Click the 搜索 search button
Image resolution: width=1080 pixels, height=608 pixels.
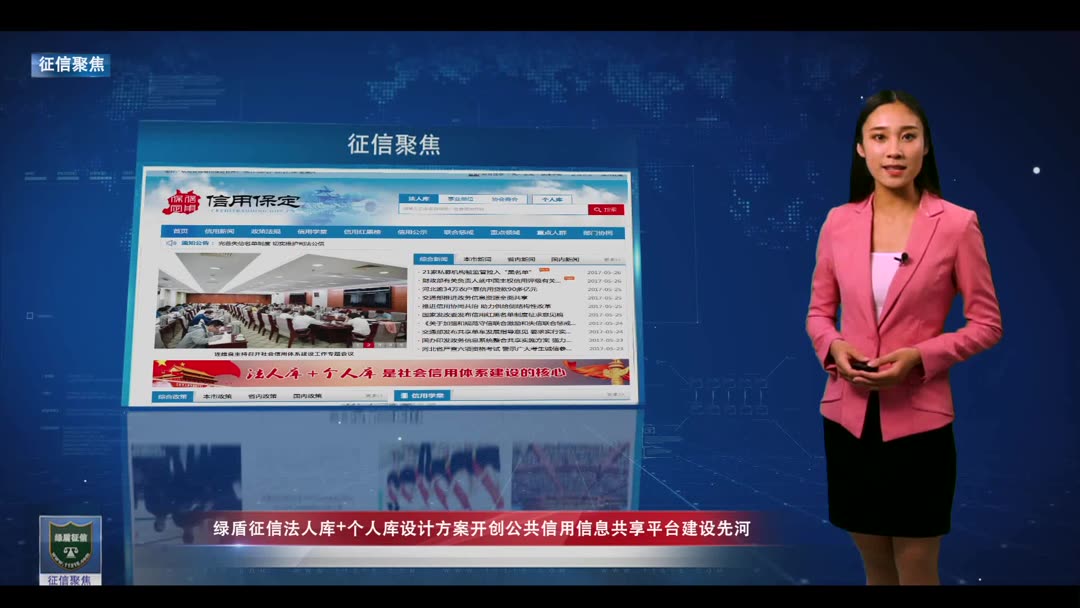(x=606, y=210)
